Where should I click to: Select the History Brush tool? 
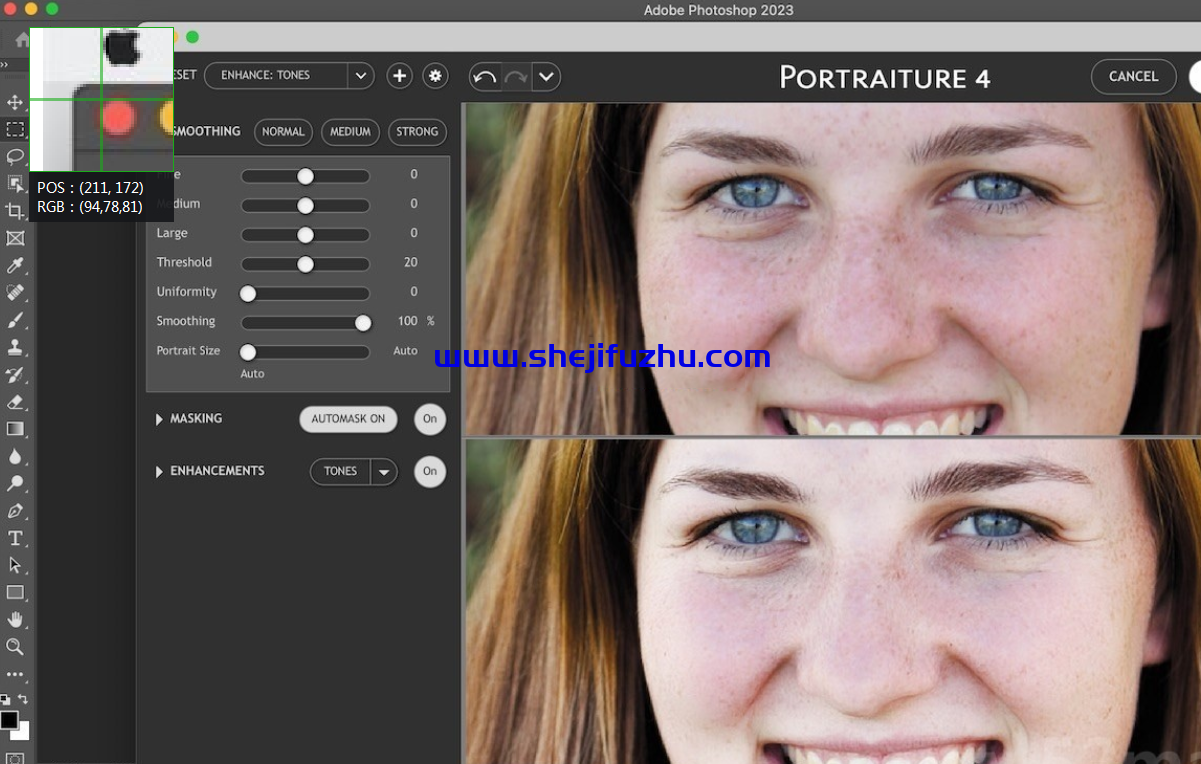15,375
